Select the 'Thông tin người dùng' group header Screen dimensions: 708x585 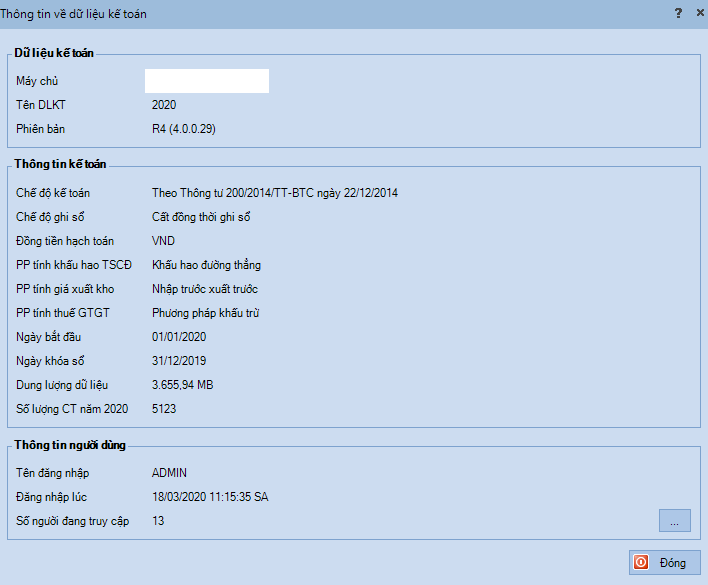pos(70,445)
